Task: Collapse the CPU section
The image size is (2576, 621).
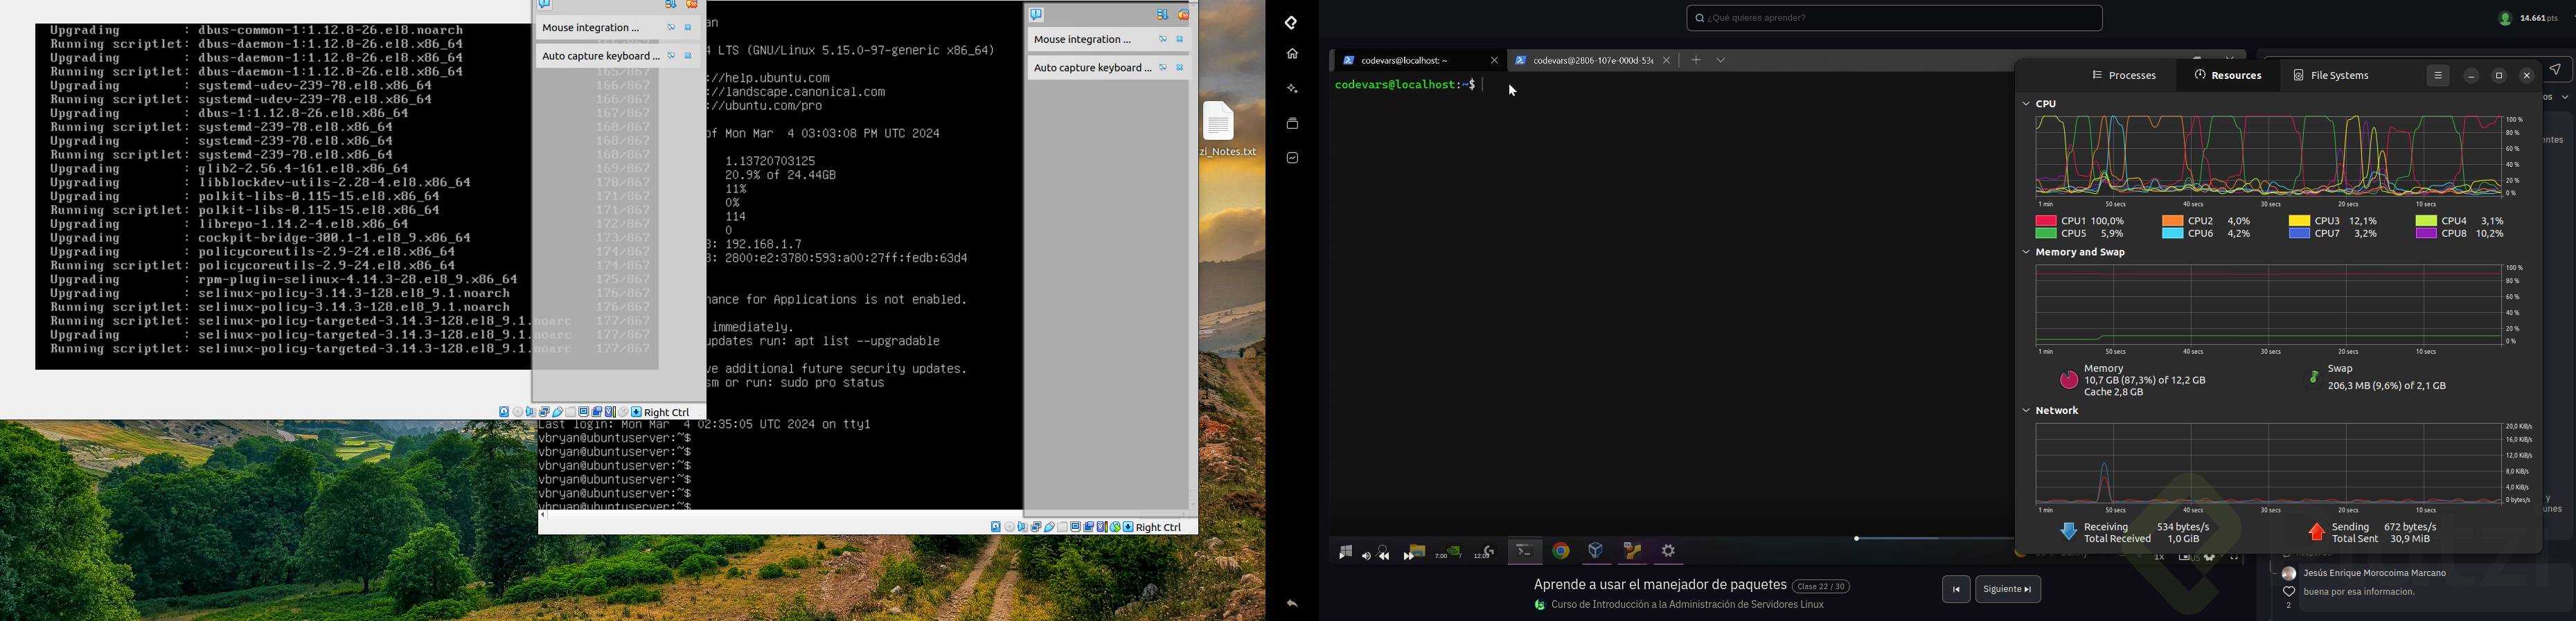Action: click(2026, 104)
